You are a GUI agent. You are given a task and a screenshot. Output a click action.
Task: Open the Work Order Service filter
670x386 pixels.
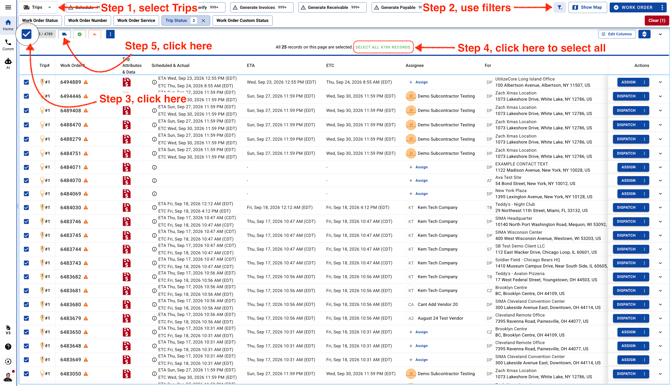(136, 21)
